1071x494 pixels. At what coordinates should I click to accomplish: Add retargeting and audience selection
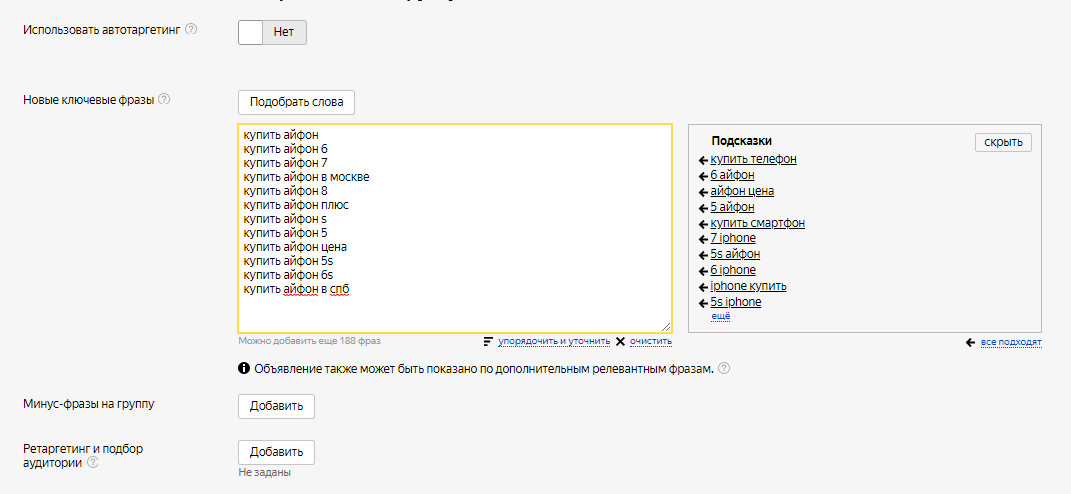[276, 452]
